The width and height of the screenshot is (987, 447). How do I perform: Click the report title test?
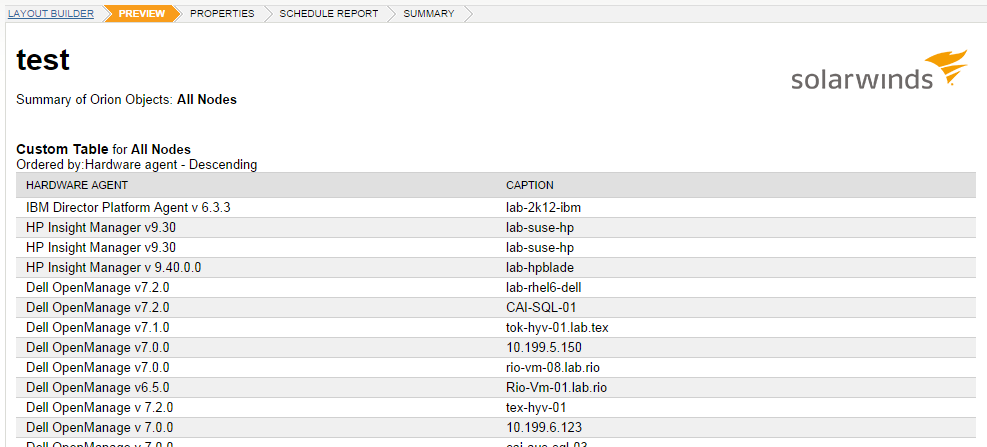(43, 60)
